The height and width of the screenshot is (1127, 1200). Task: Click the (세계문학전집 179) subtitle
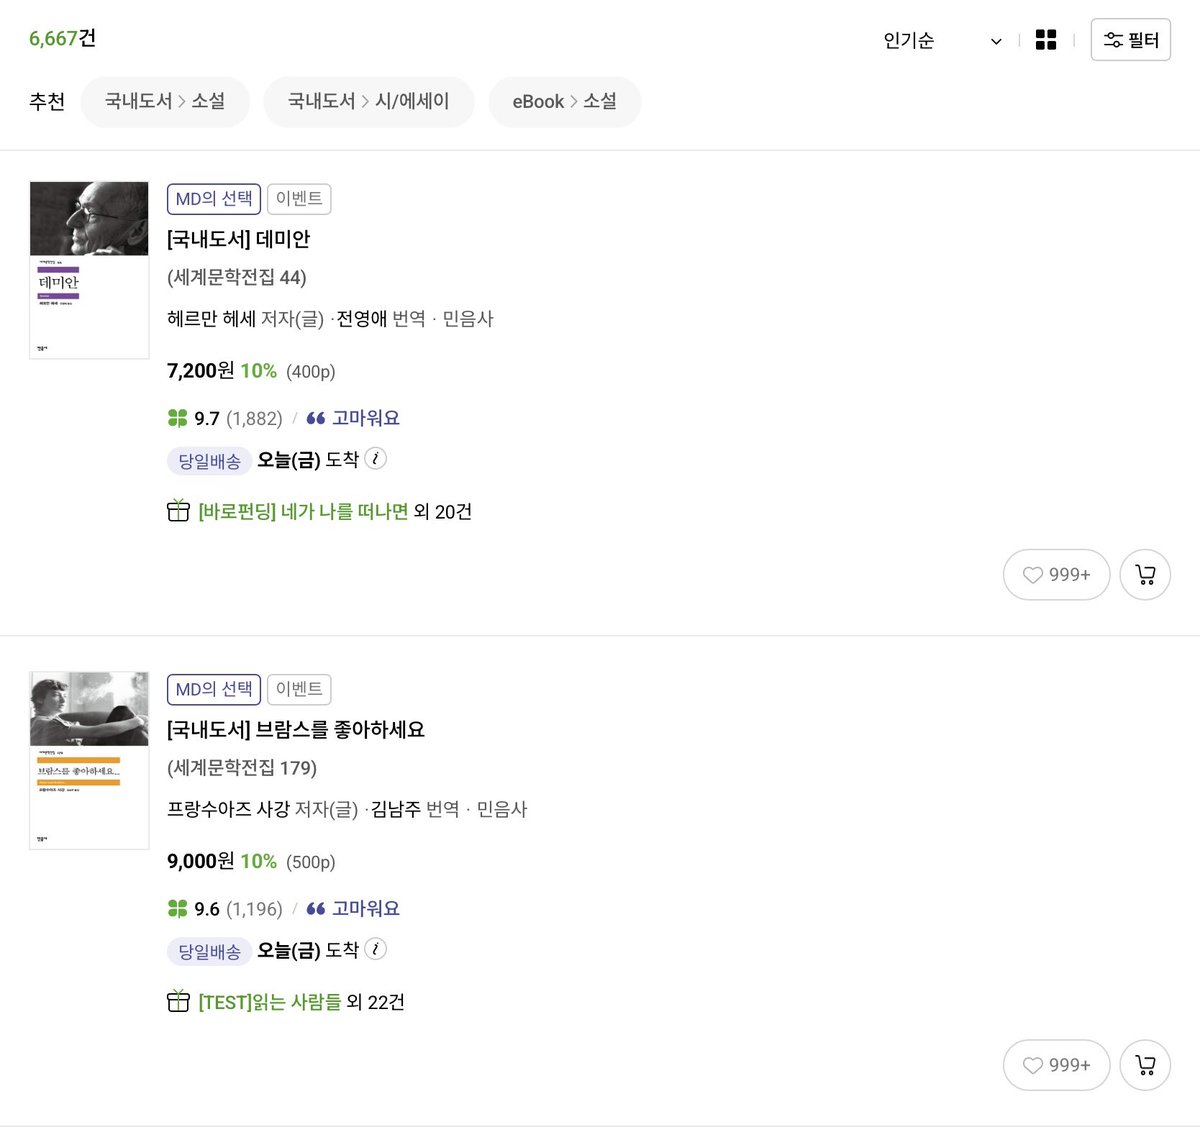tap(242, 767)
